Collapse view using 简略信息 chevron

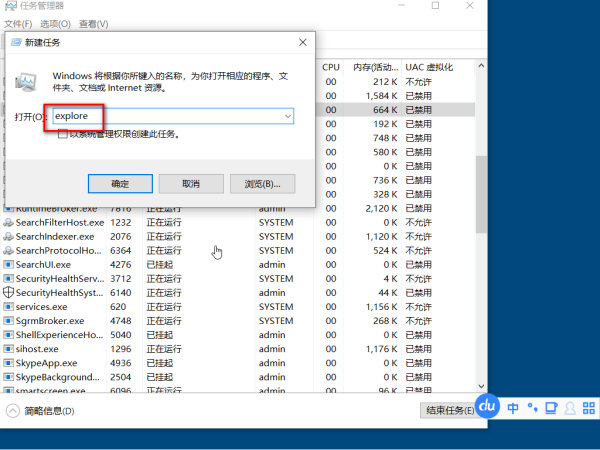pos(12,411)
